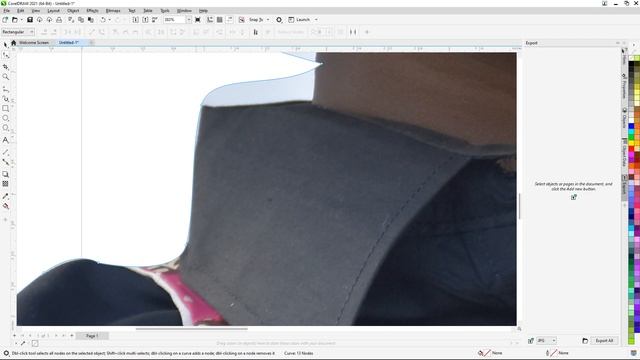
Task: Select the Drop Shadow tool
Action: point(5,174)
